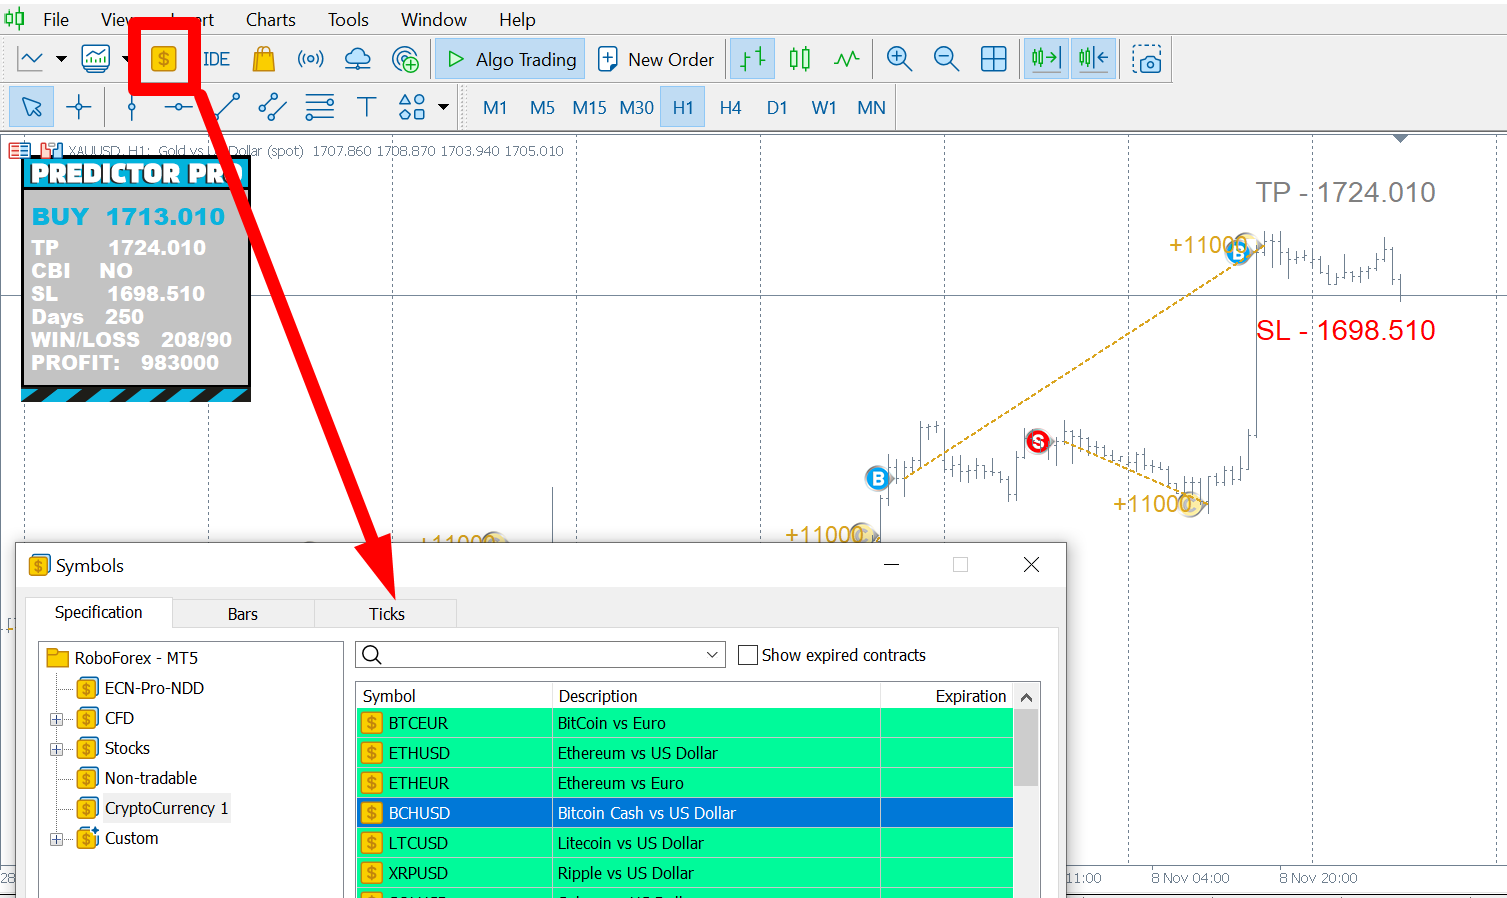Draw a vertical line on chart
1507x898 pixels.
coord(131,107)
